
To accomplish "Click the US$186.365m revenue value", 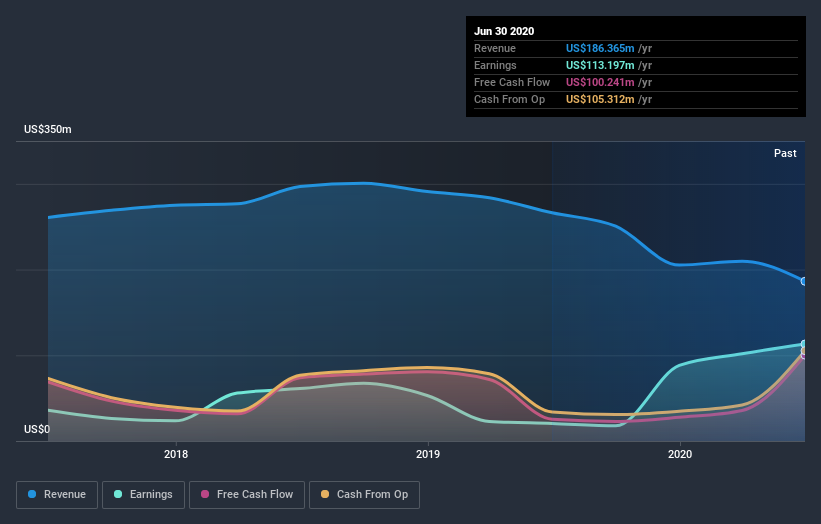I will [600, 48].
